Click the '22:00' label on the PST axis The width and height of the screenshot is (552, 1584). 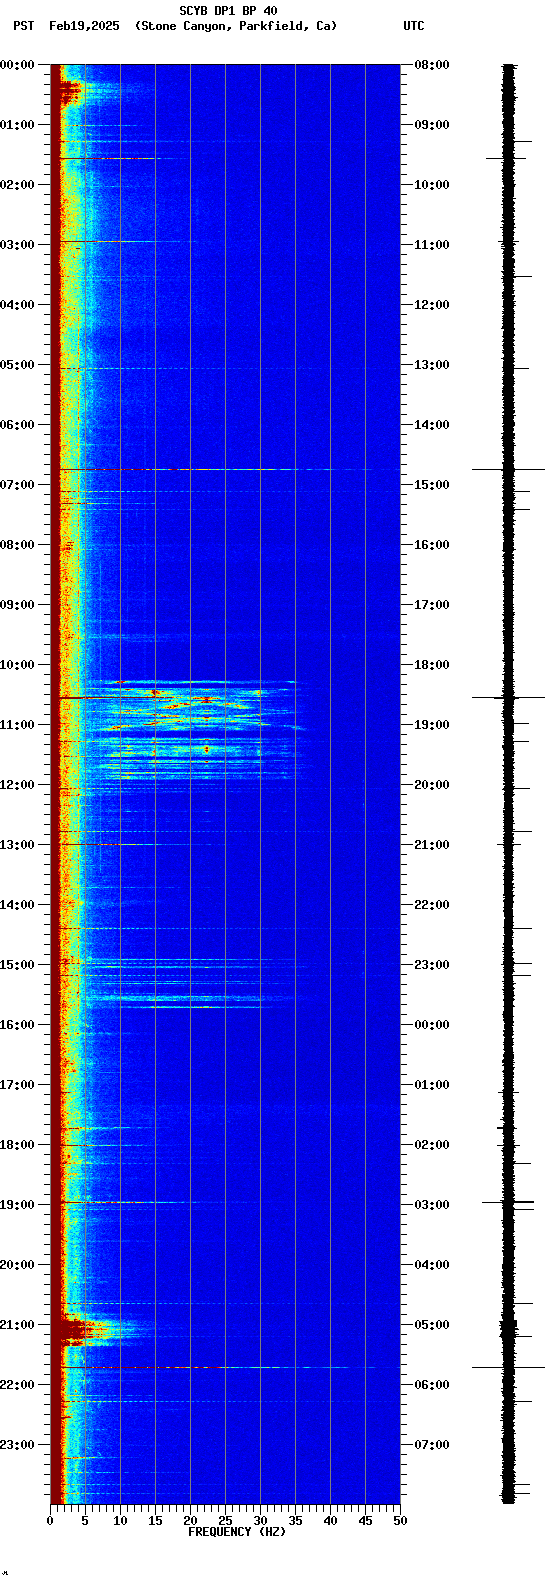coord(18,1385)
